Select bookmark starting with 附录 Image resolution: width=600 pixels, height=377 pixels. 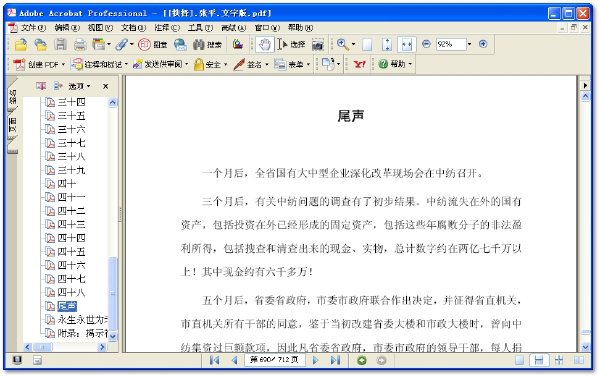coord(83,333)
